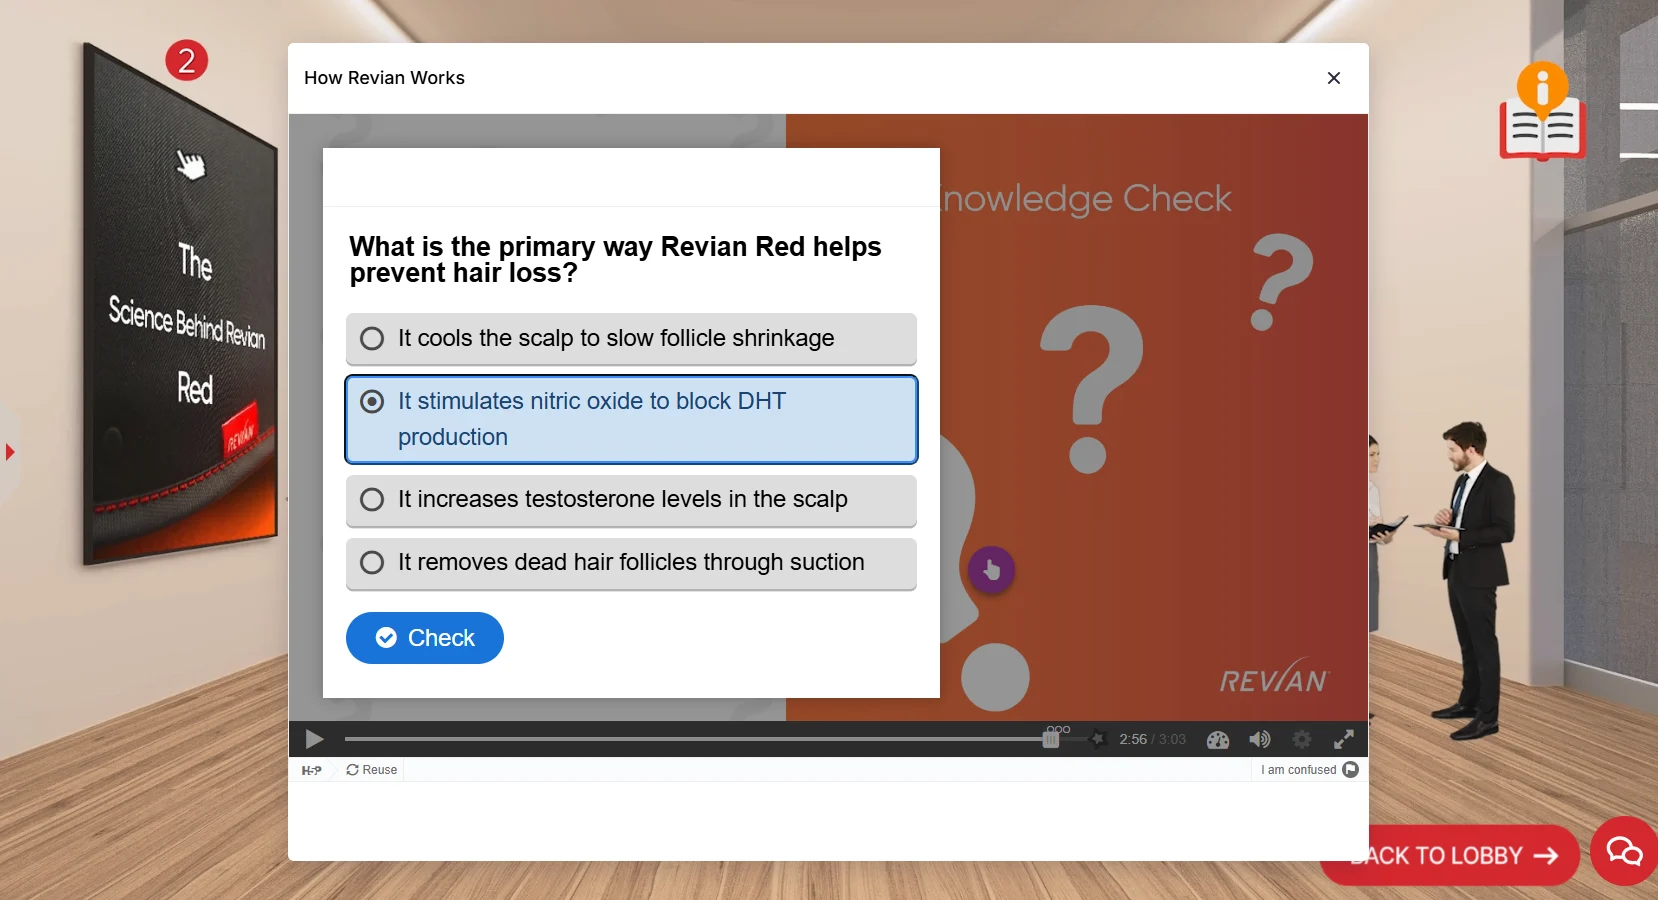Open playback speed gauge control

(x=1217, y=740)
